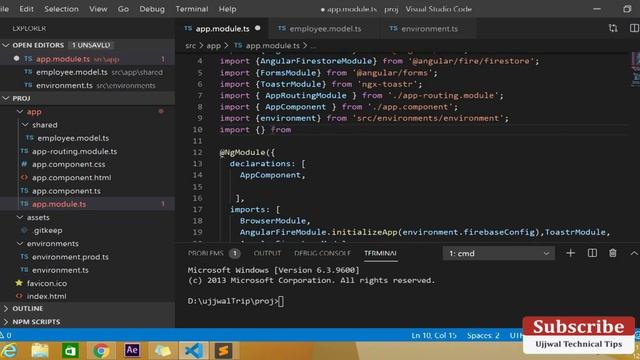
Task: Open employee.model.ts under shared folder
Action: tap(73, 138)
